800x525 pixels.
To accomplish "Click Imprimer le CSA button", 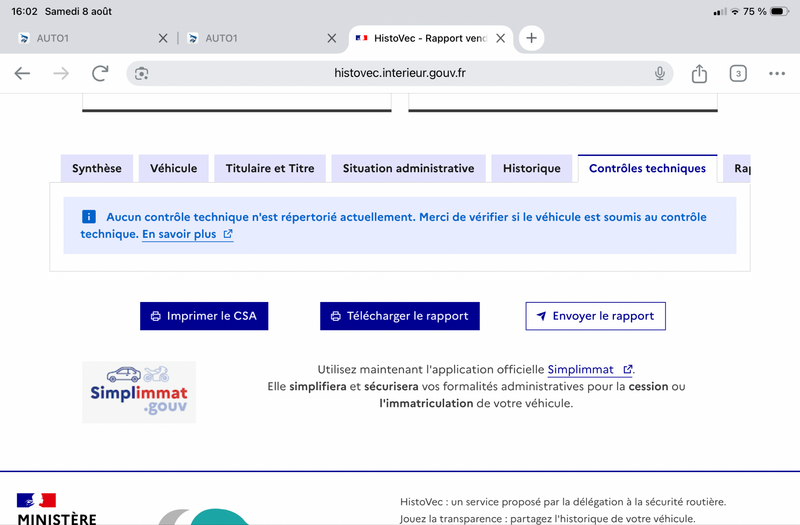I will (204, 316).
